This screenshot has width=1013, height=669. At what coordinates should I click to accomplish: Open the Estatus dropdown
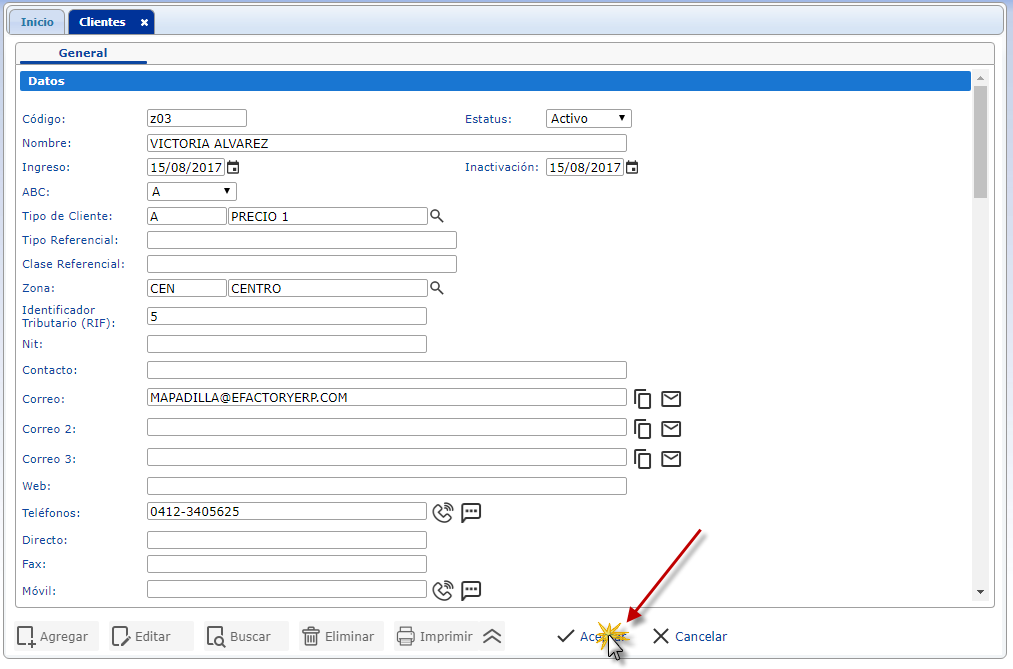pos(589,119)
